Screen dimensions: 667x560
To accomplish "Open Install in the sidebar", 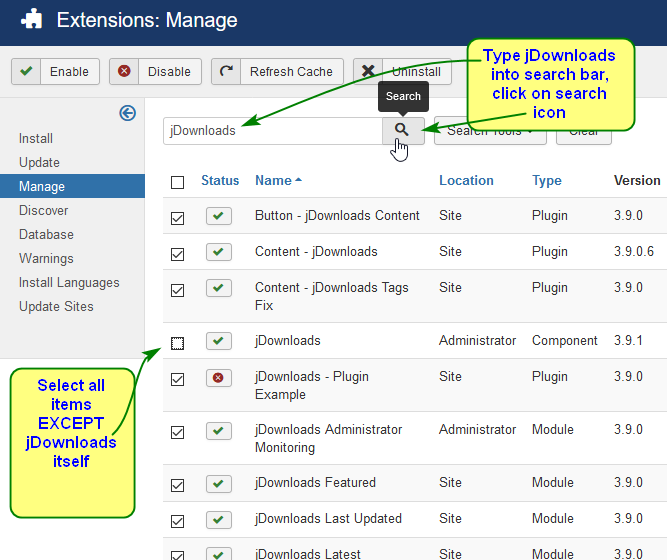I will click(x=36, y=138).
